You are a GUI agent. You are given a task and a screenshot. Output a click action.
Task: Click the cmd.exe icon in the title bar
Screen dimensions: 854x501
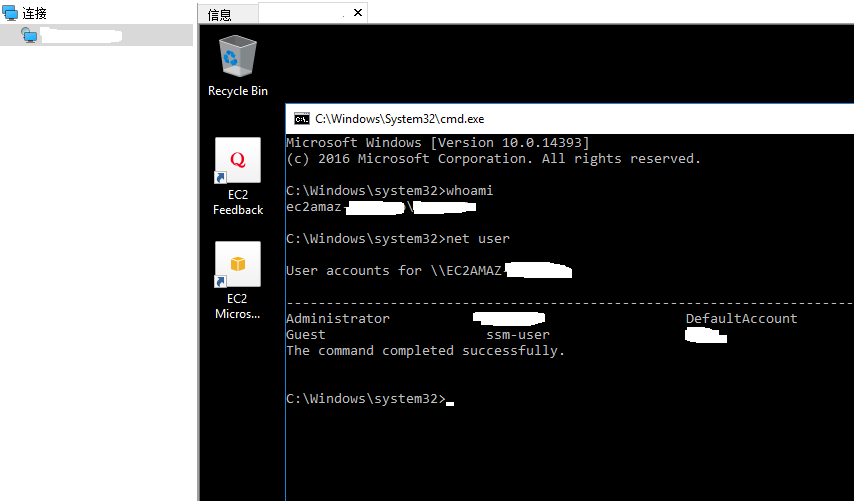302,119
